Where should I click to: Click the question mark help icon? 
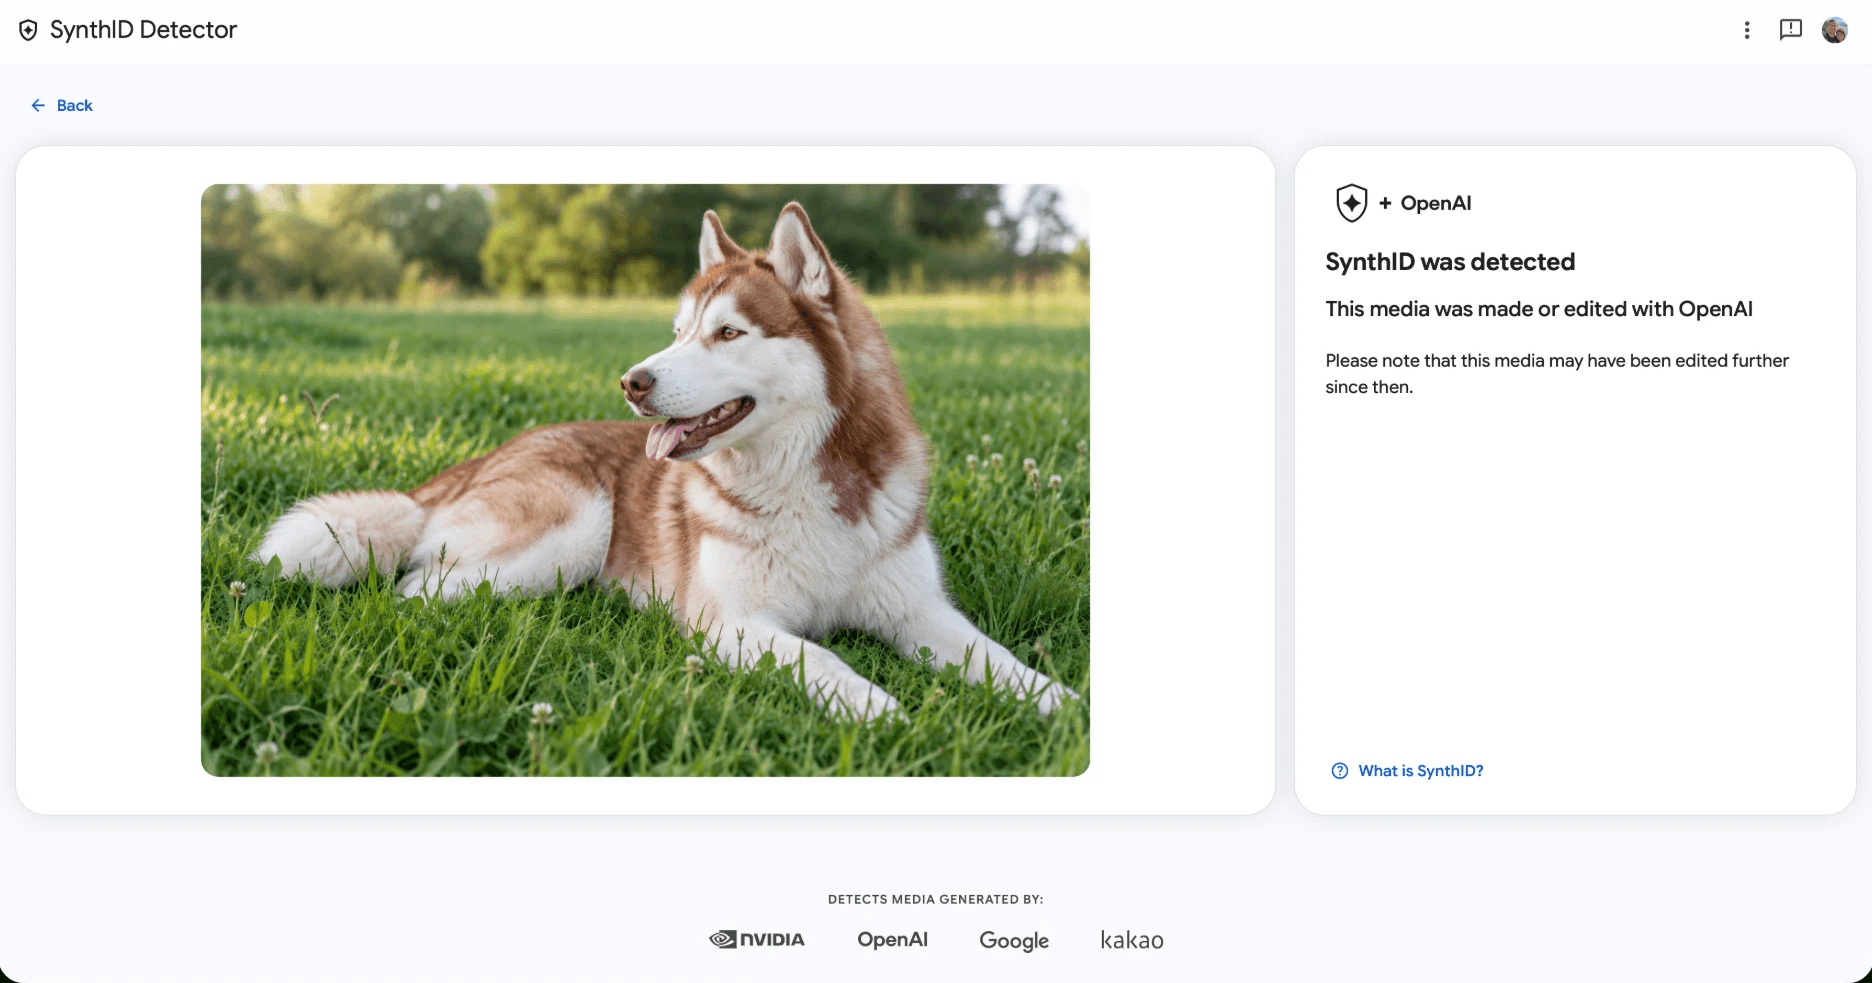tap(1340, 771)
